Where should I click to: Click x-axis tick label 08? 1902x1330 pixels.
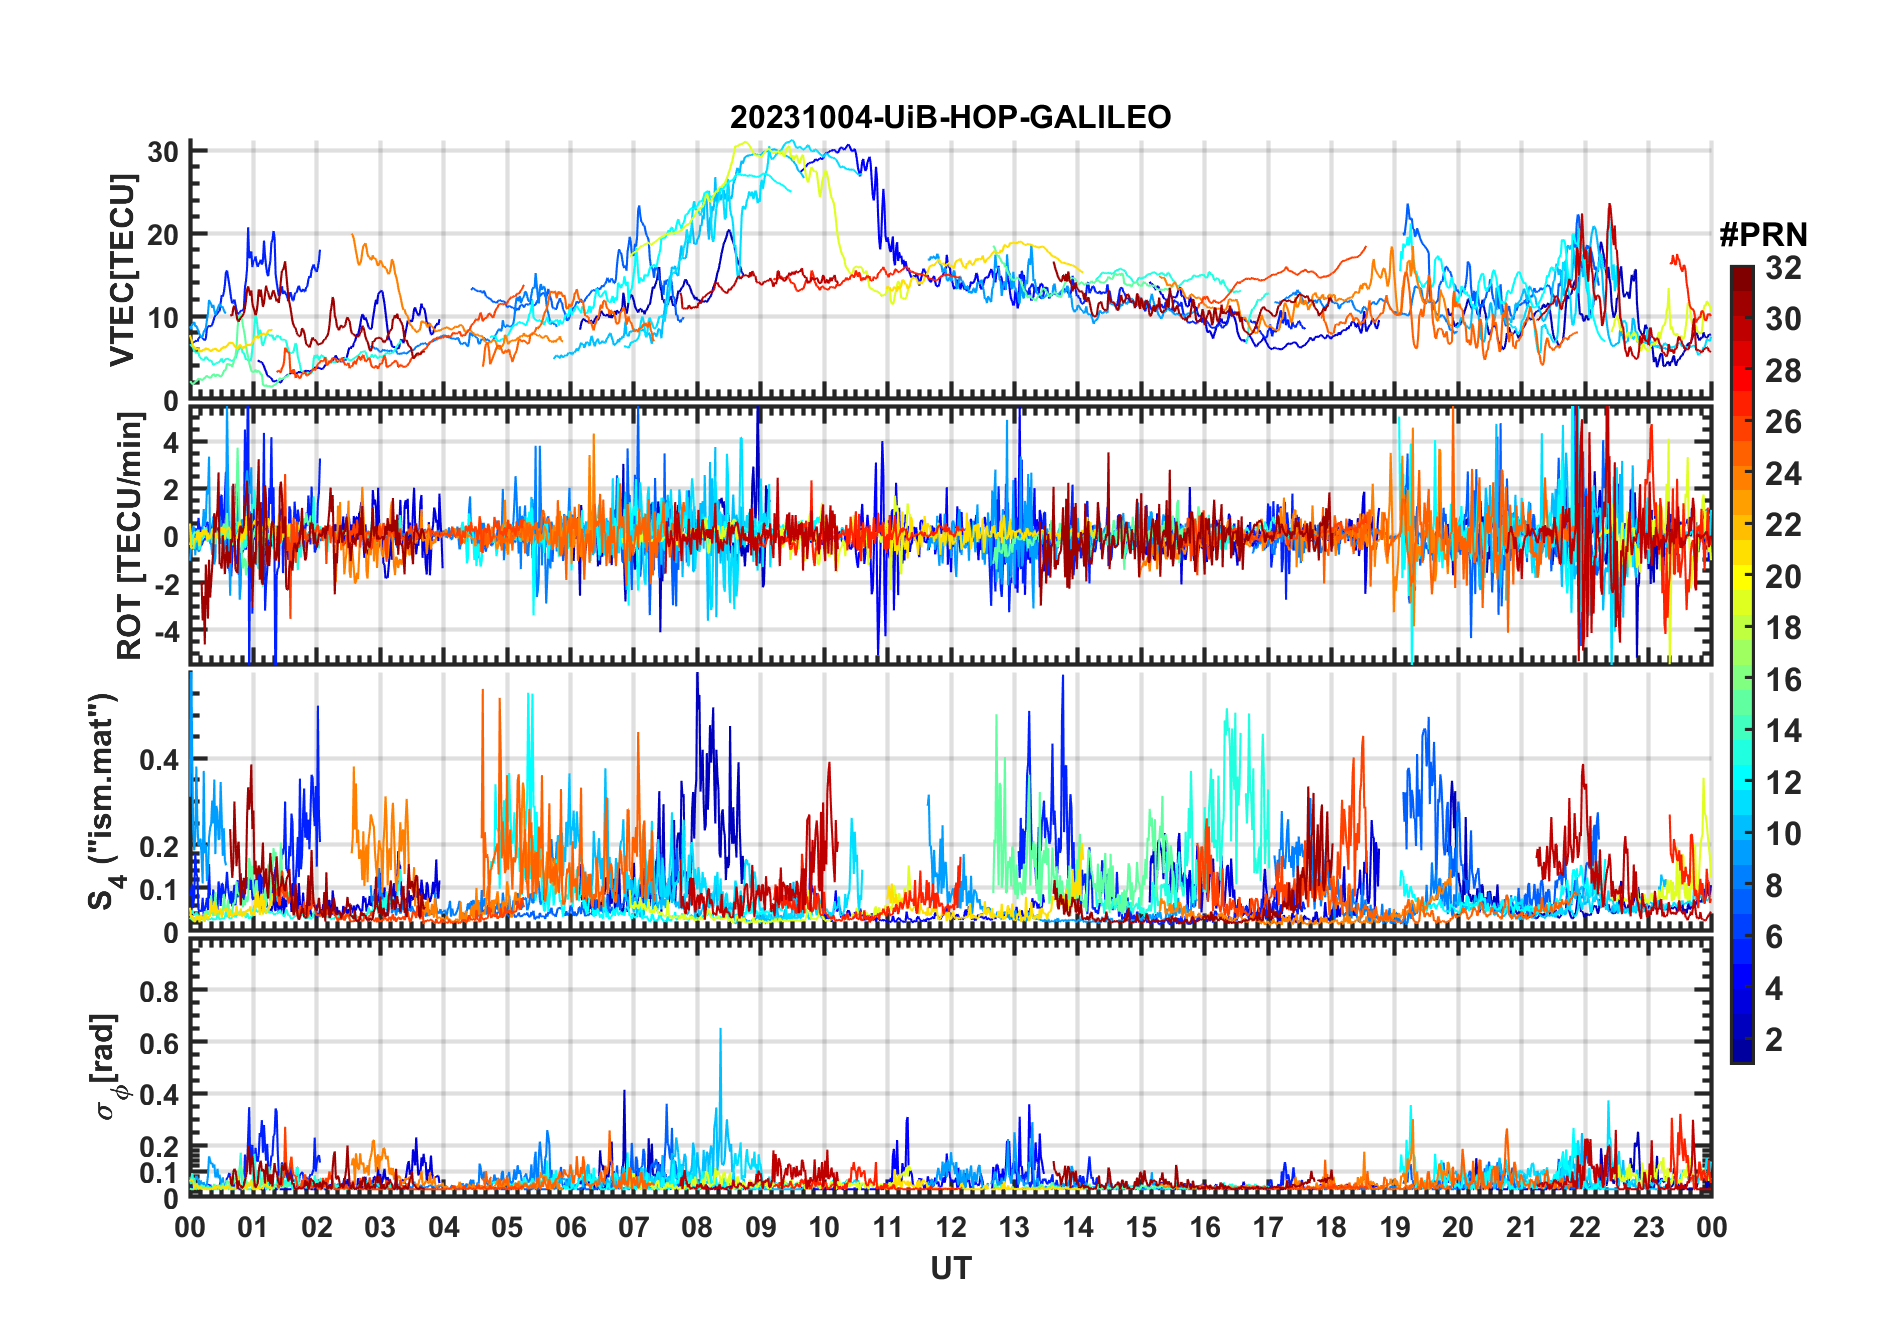[x=697, y=1227]
